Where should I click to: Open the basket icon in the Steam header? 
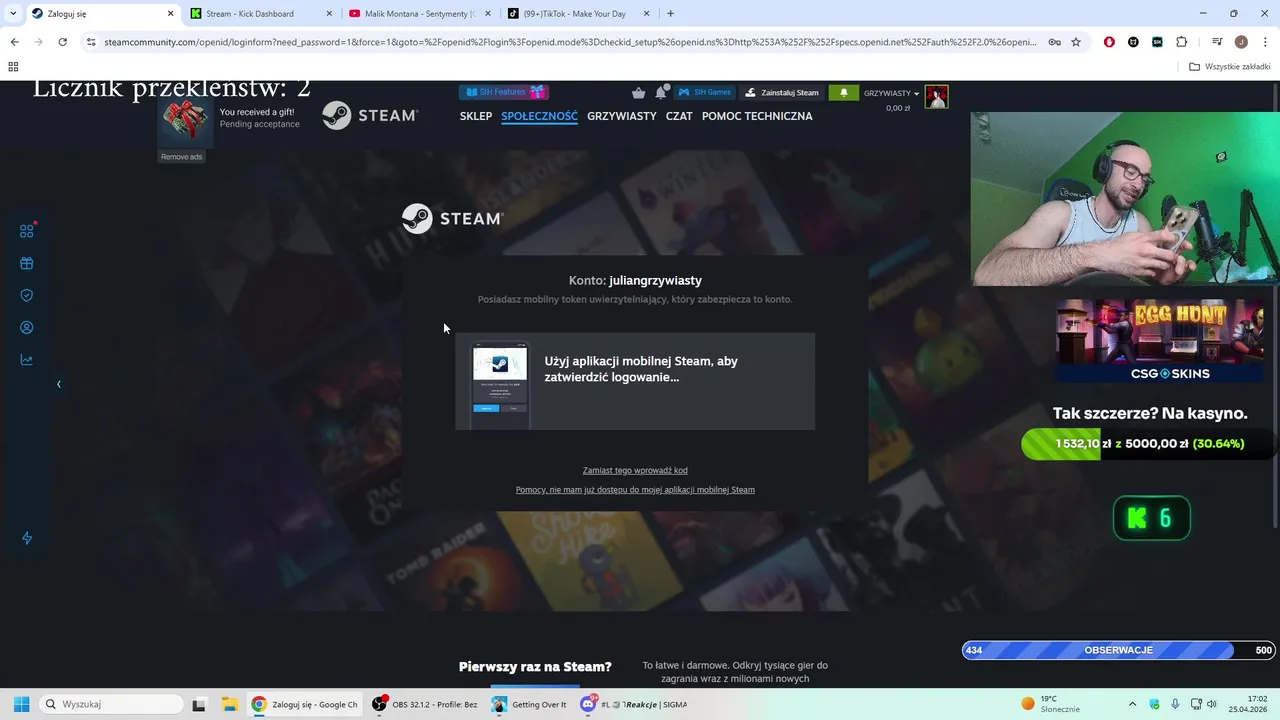pyautogui.click(x=639, y=93)
